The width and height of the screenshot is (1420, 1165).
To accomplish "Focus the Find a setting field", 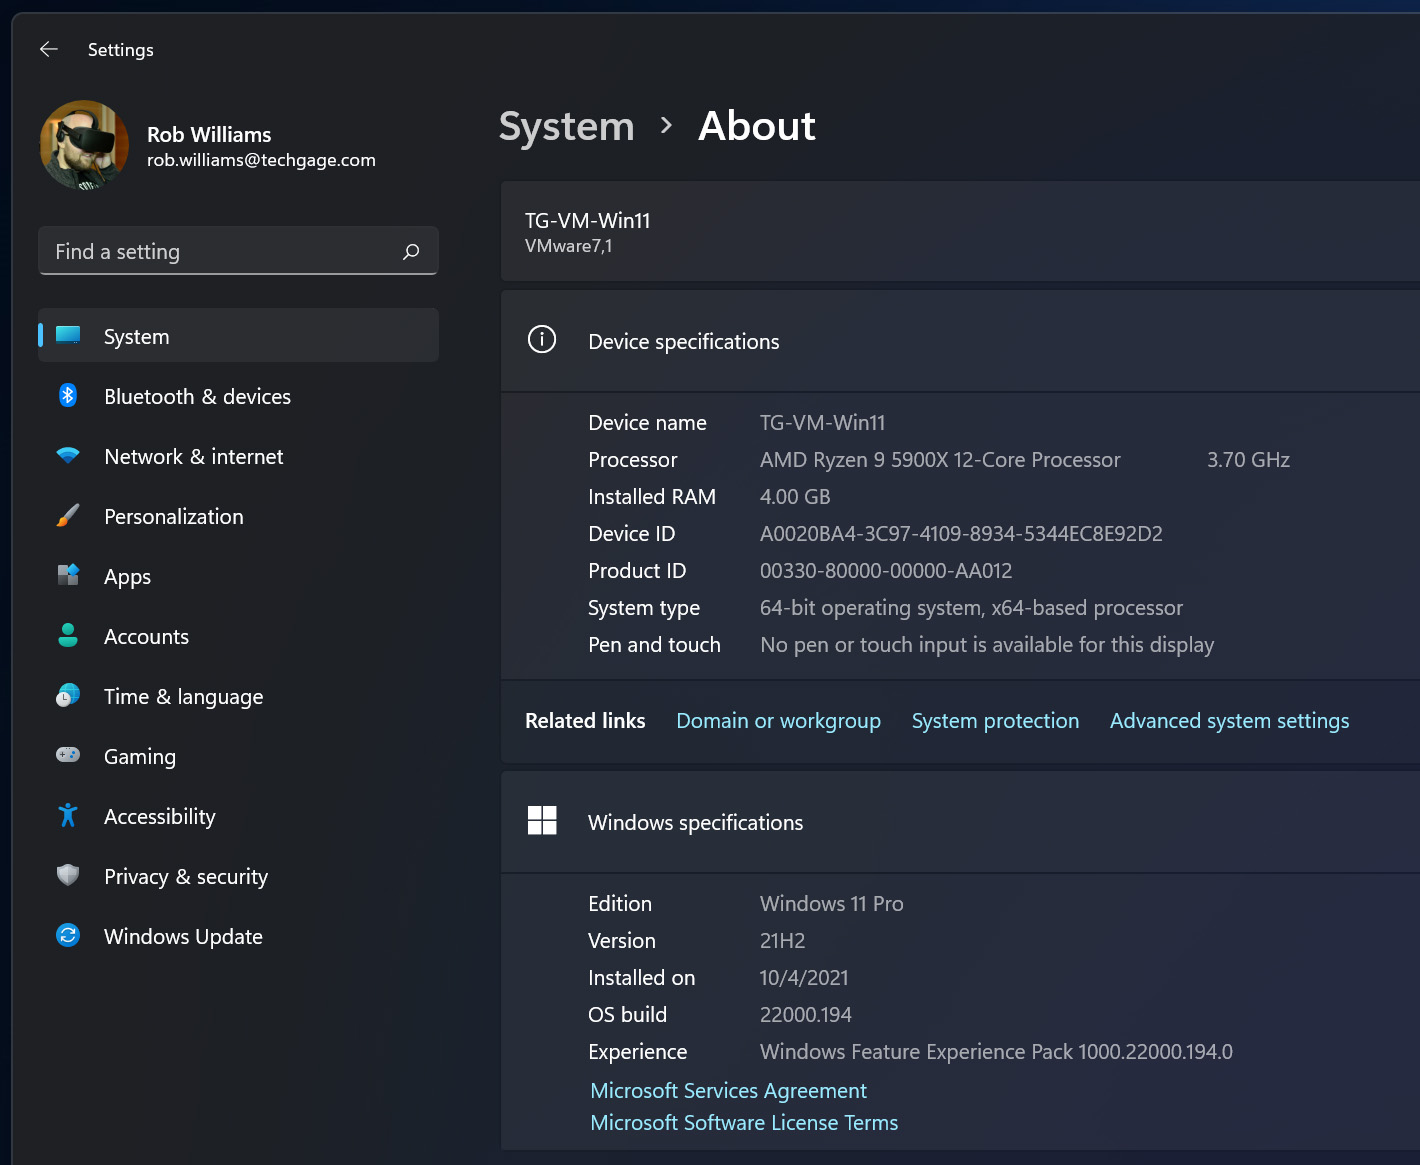I will 238,251.
